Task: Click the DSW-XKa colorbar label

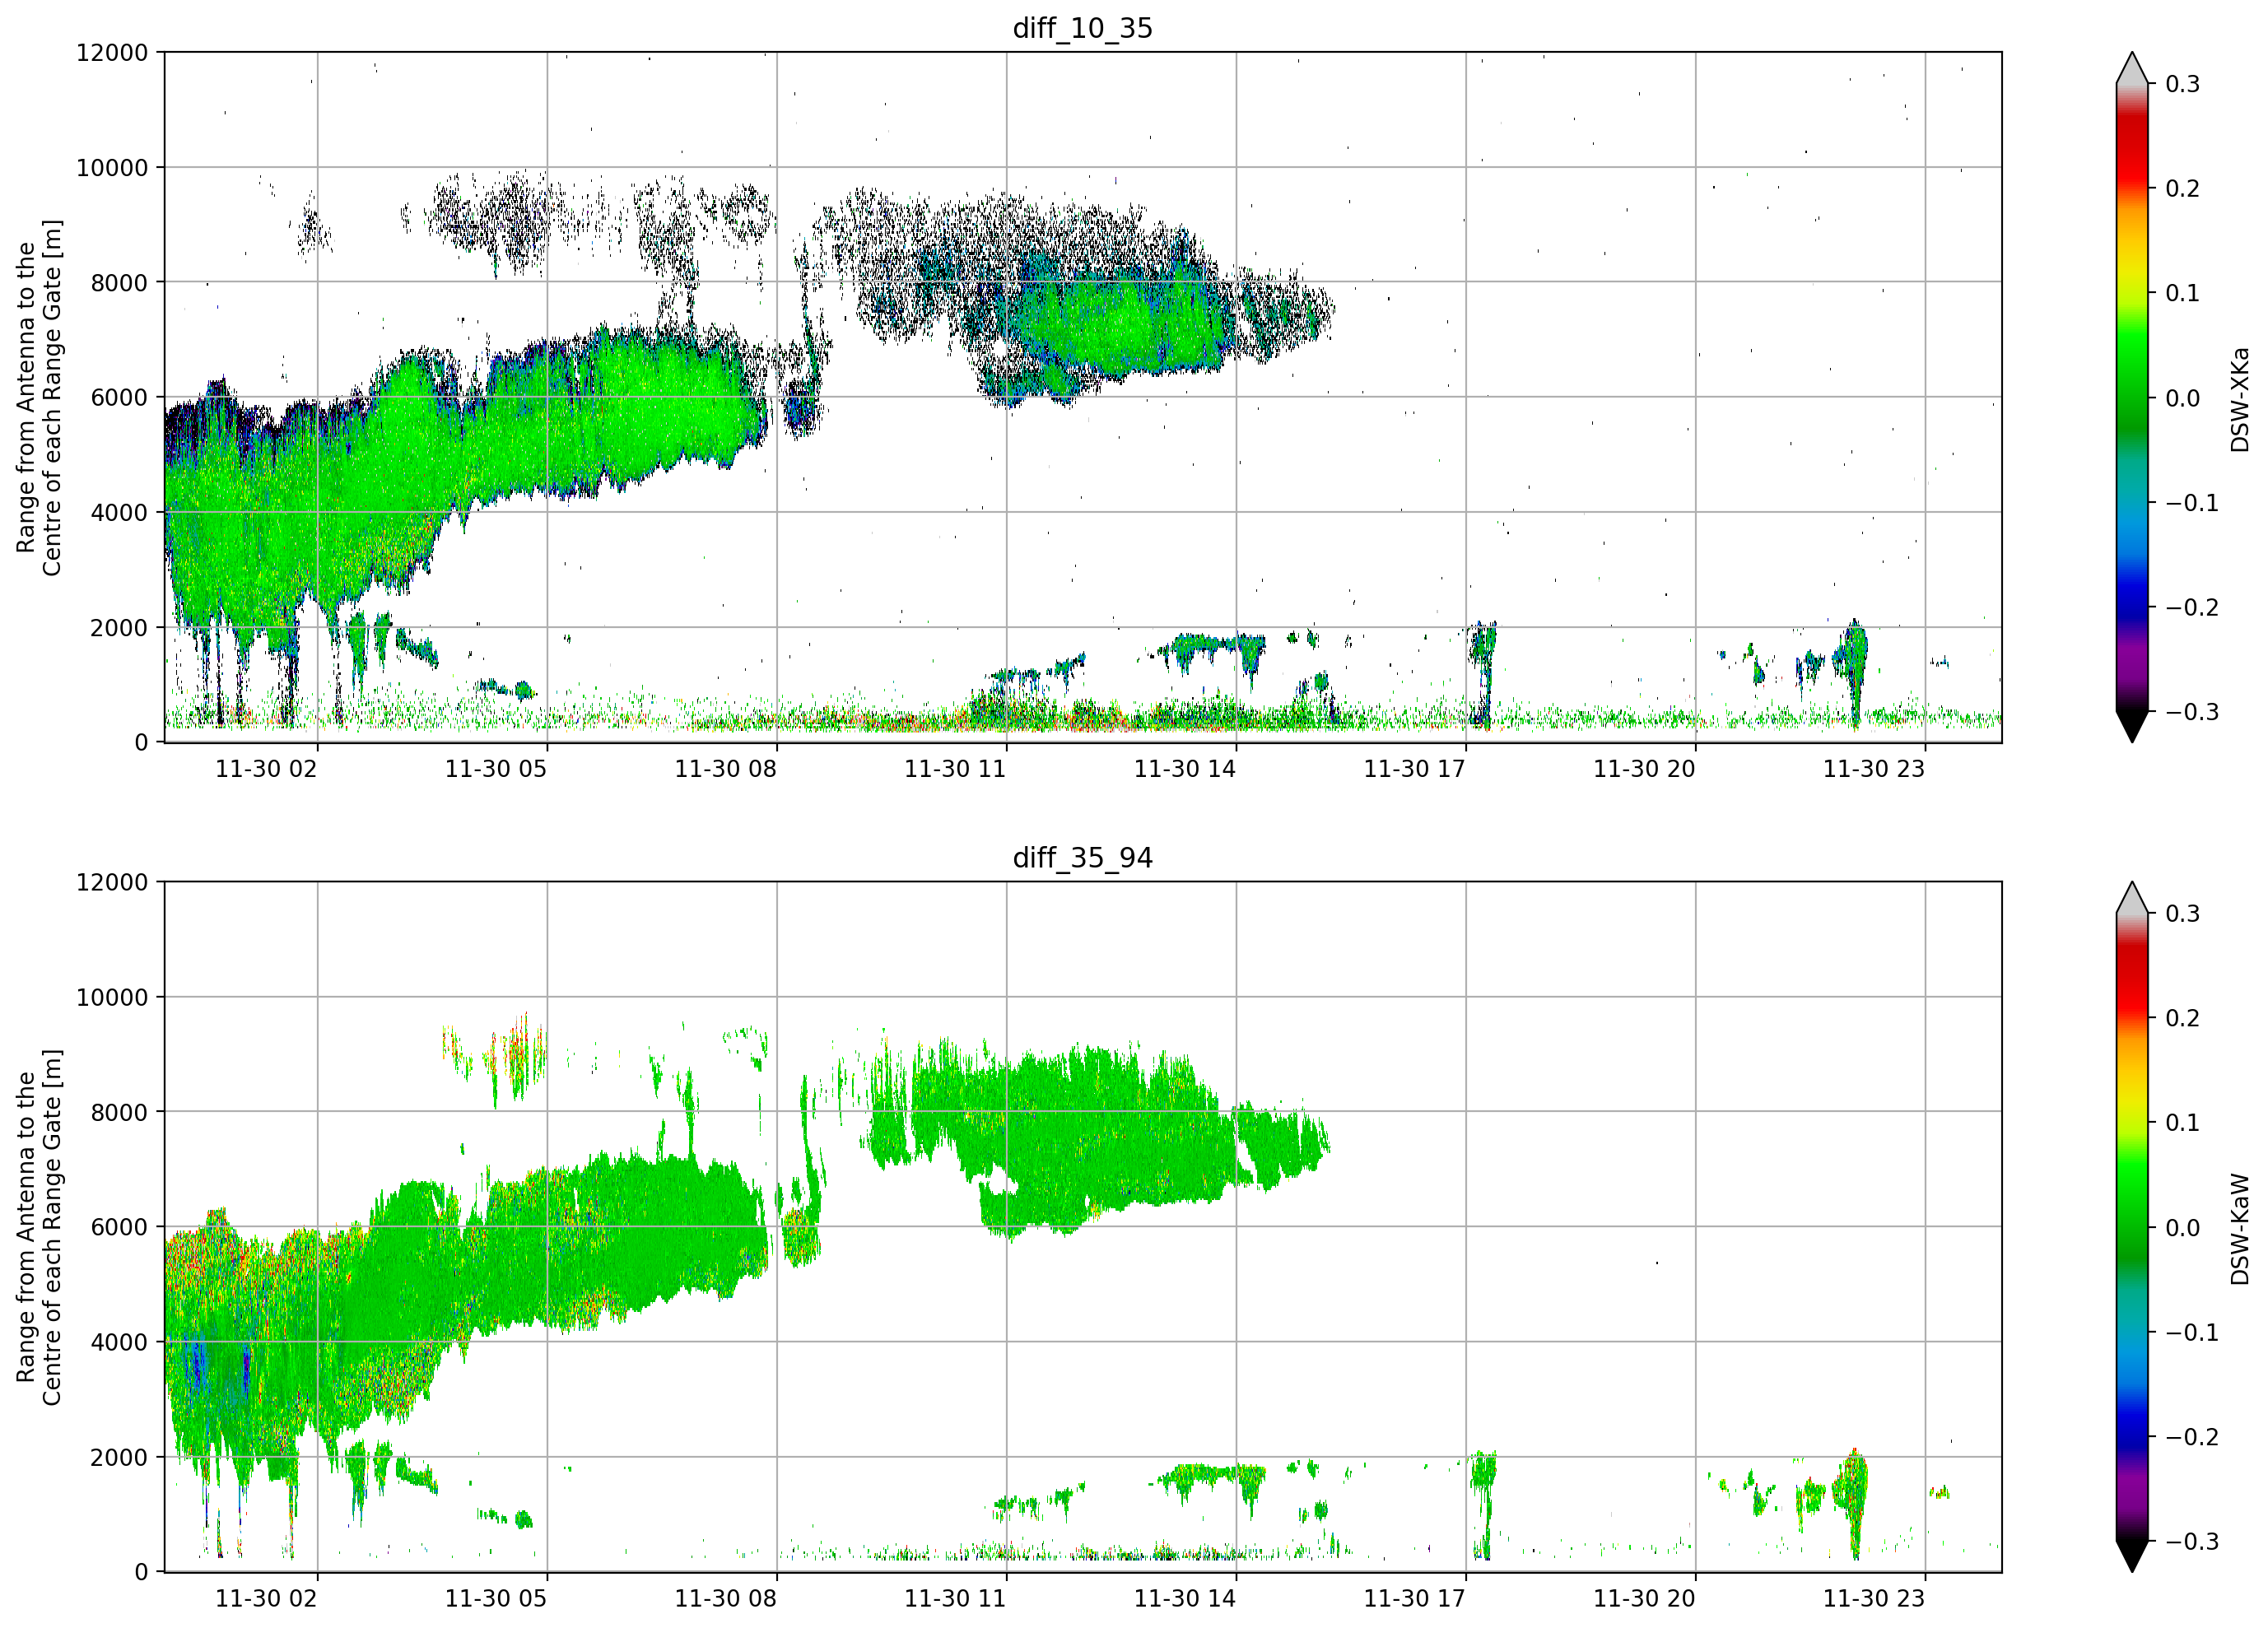Action: tap(2240, 399)
